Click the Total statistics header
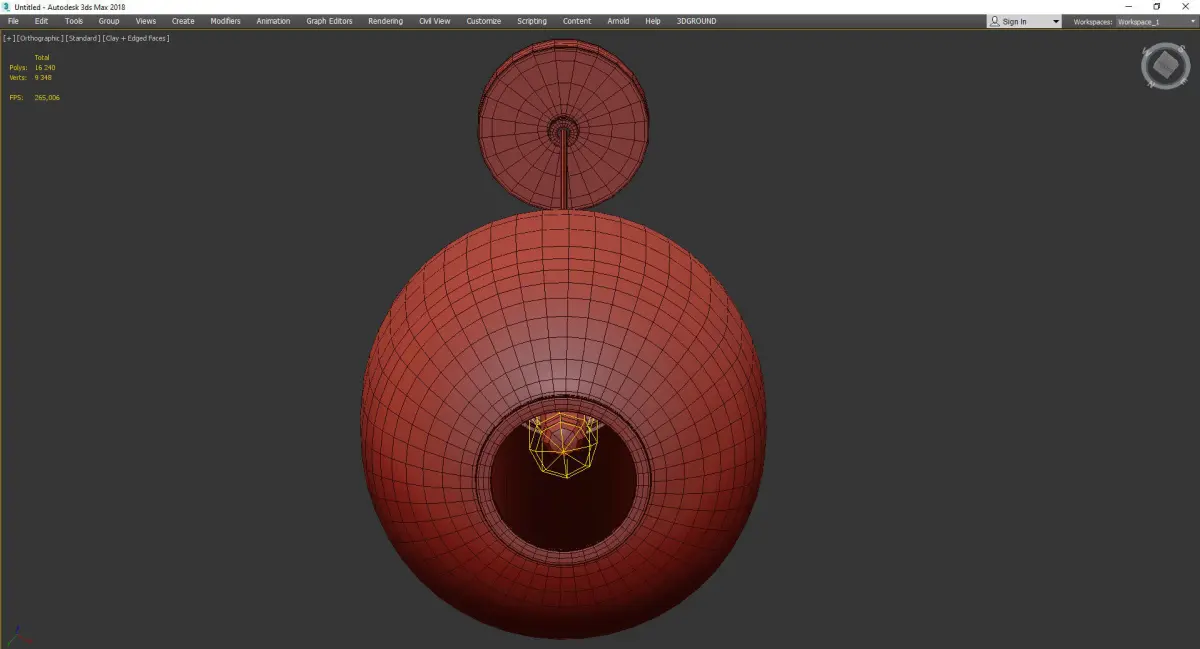Screen dimensions: 1200x649 click(x=42, y=57)
